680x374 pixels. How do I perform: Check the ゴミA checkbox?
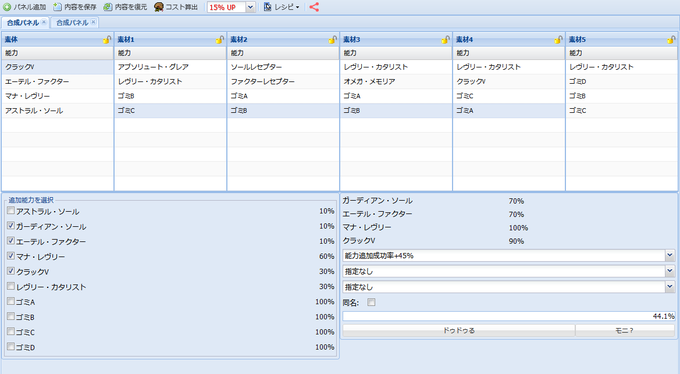pos(11,301)
